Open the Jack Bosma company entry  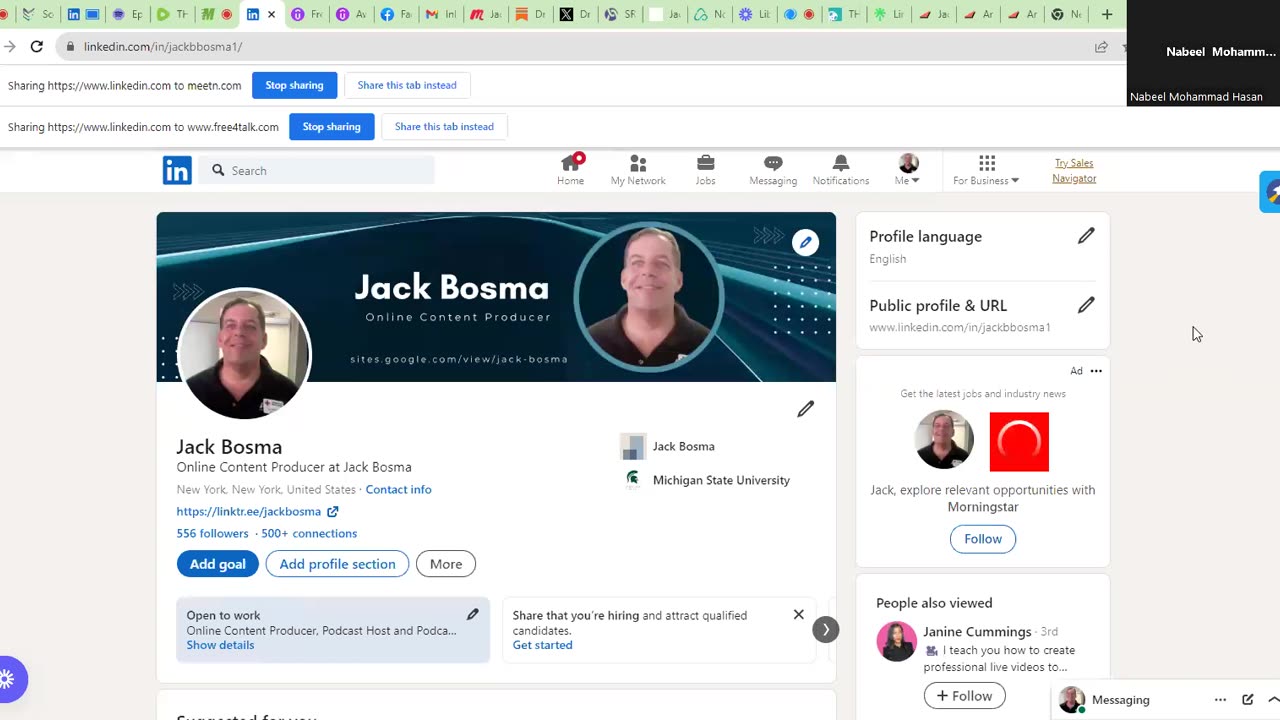click(668, 446)
